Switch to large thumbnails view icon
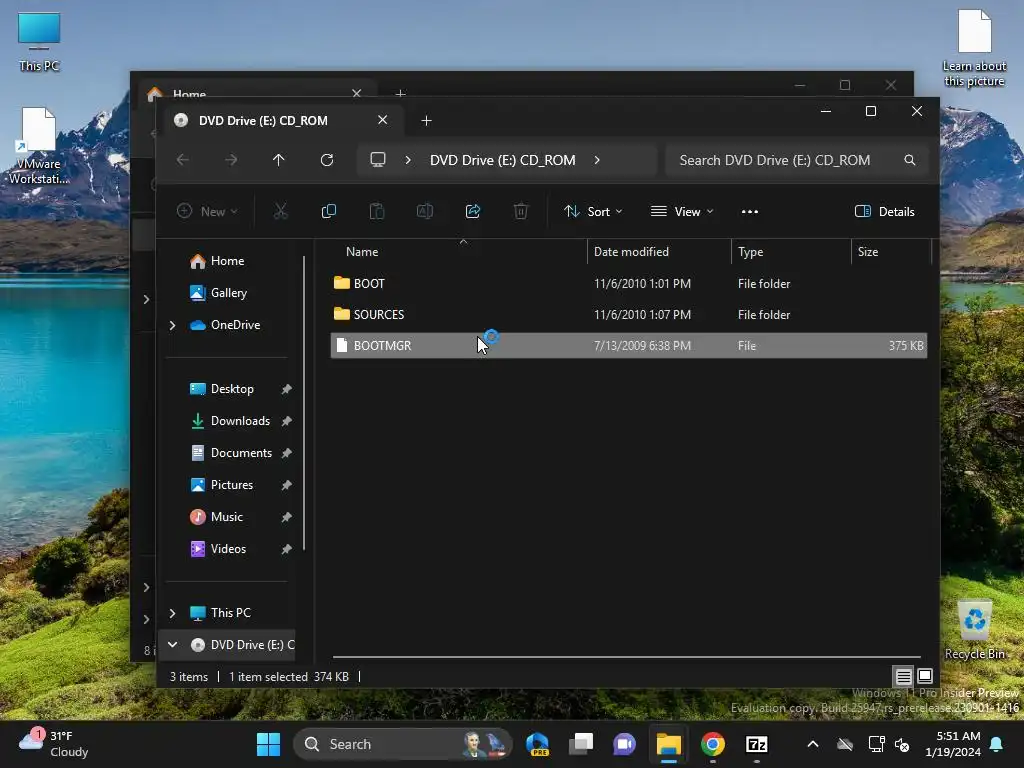The height and width of the screenshot is (768, 1024). point(925,676)
